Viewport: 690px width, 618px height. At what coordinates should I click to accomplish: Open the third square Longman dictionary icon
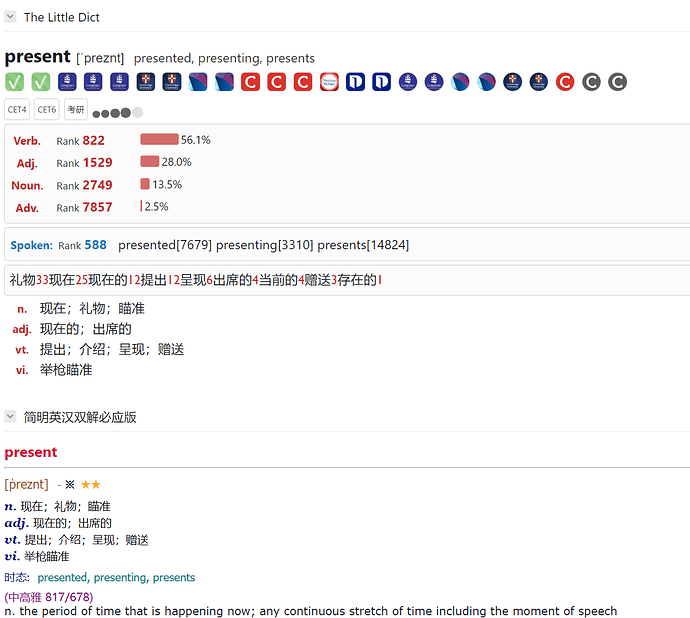pyautogui.click(x=119, y=82)
